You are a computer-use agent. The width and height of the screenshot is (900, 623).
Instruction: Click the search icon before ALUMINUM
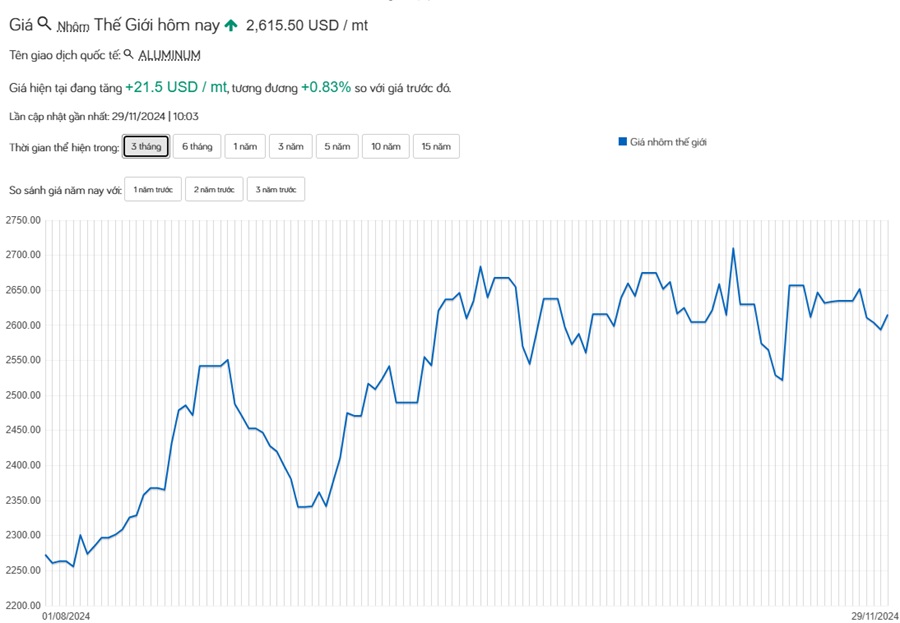[x=128, y=54]
